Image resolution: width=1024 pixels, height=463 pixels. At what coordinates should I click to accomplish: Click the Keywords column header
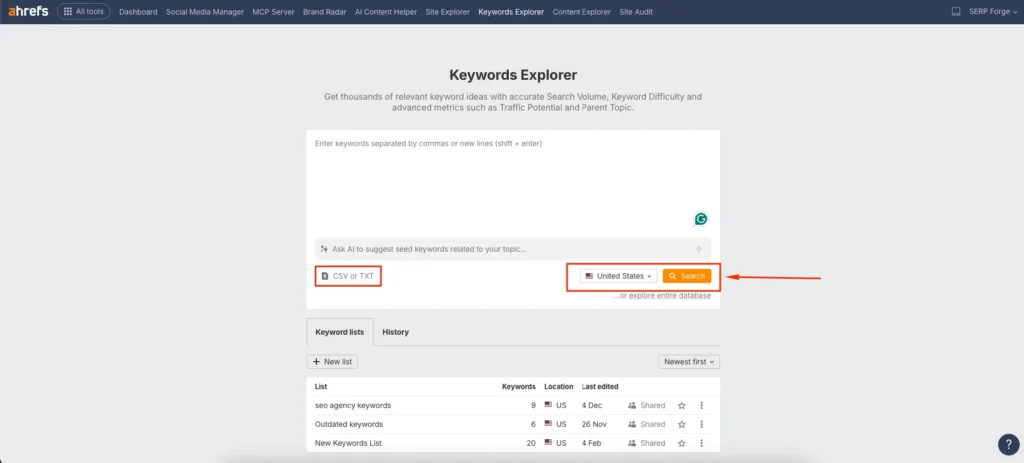pos(519,387)
